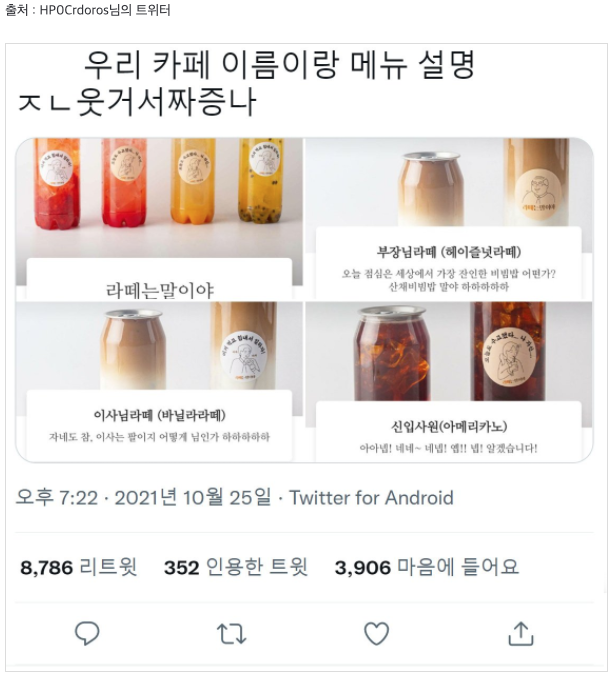This screenshot has width=615, height=677.
Task: Click the Twitter for Android source link
Action: click(371, 498)
